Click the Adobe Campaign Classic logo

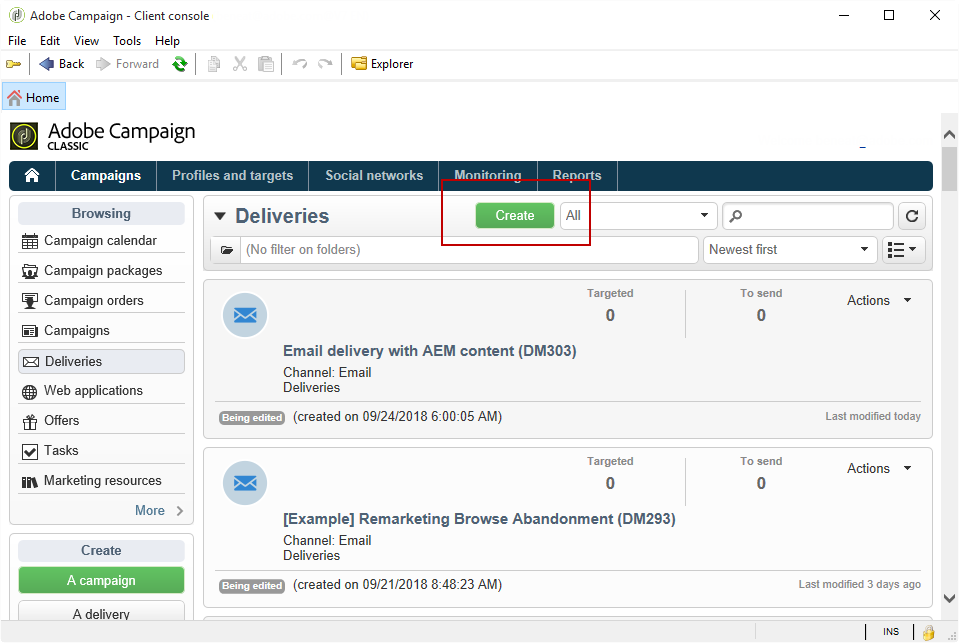click(x=103, y=136)
